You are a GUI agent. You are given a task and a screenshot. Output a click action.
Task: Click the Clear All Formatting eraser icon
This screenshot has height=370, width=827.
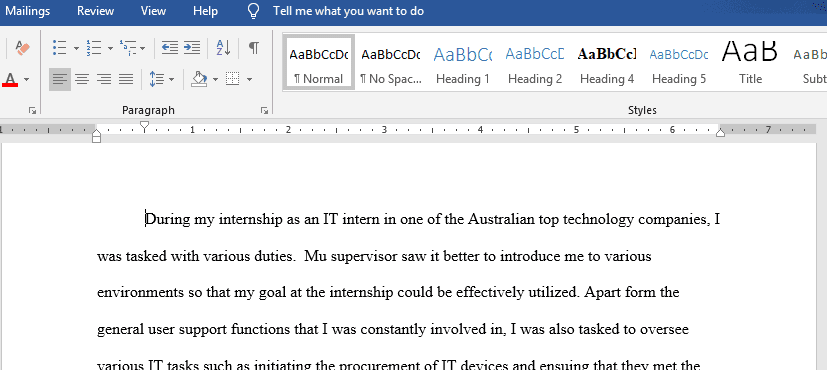tap(23, 48)
